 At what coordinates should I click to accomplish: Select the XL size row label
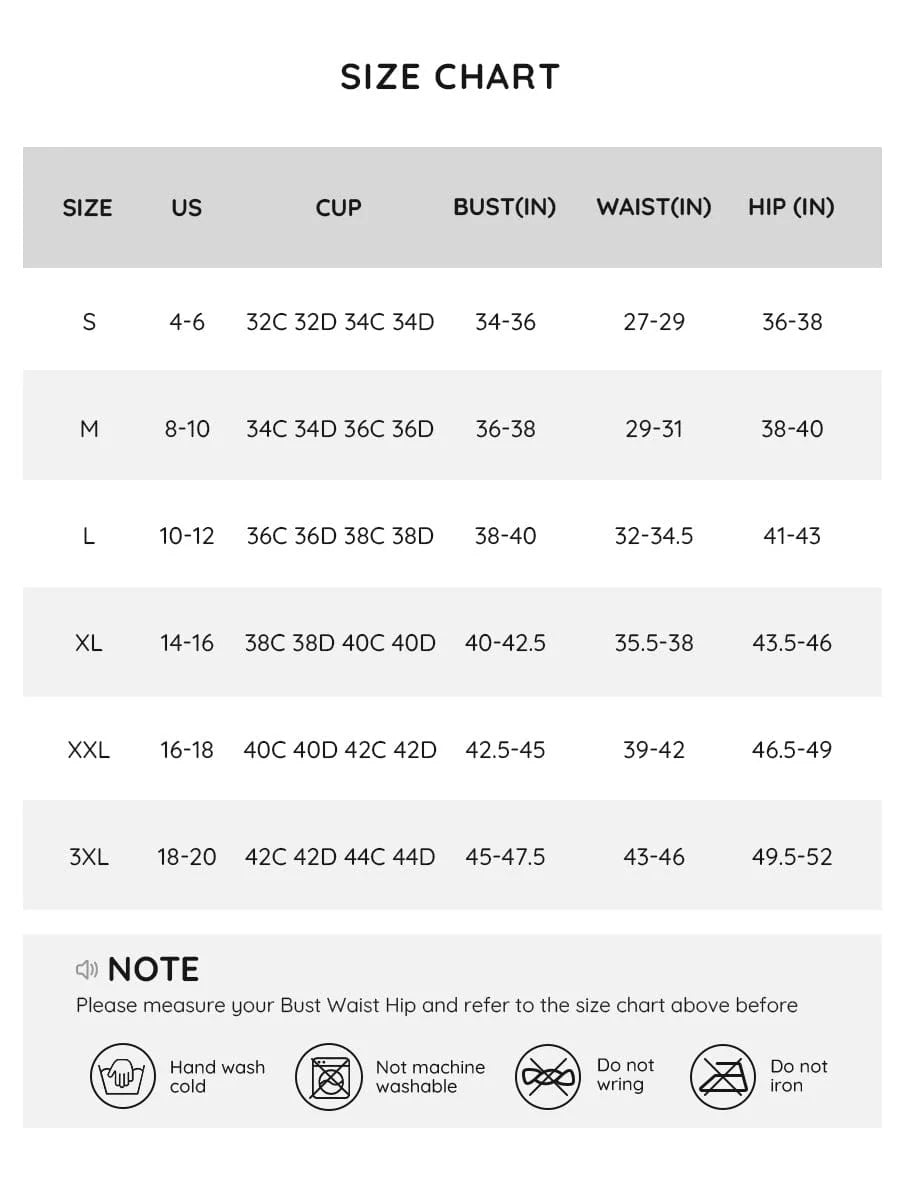click(x=88, y=643)
